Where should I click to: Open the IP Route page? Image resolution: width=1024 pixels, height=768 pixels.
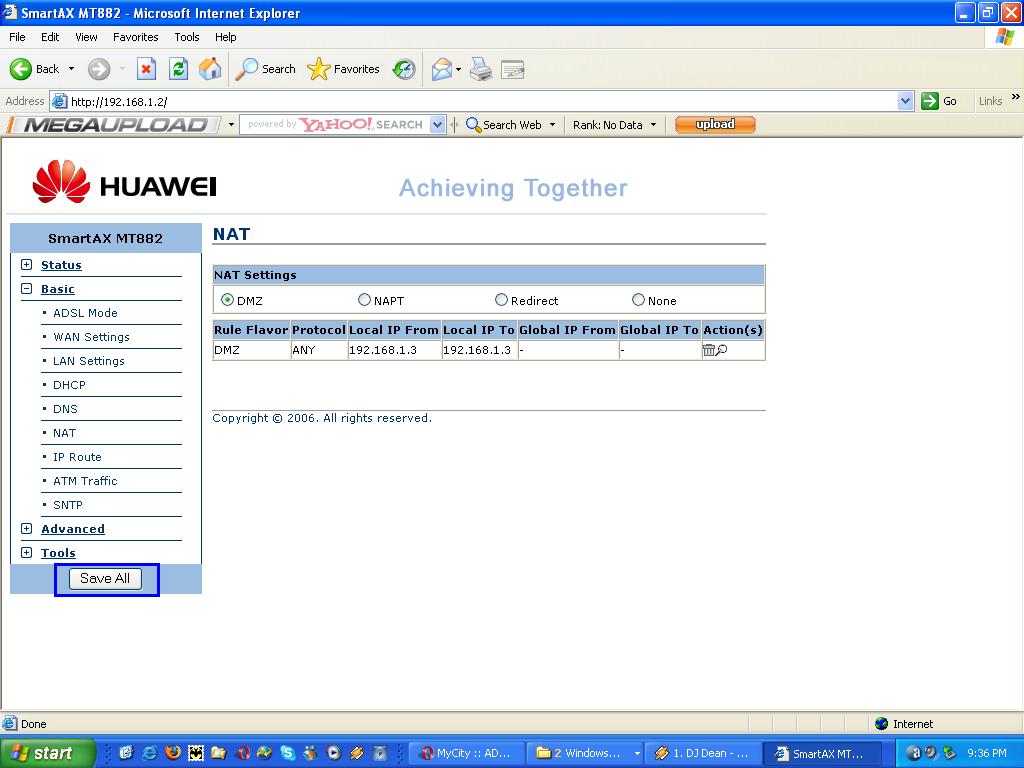77,457
